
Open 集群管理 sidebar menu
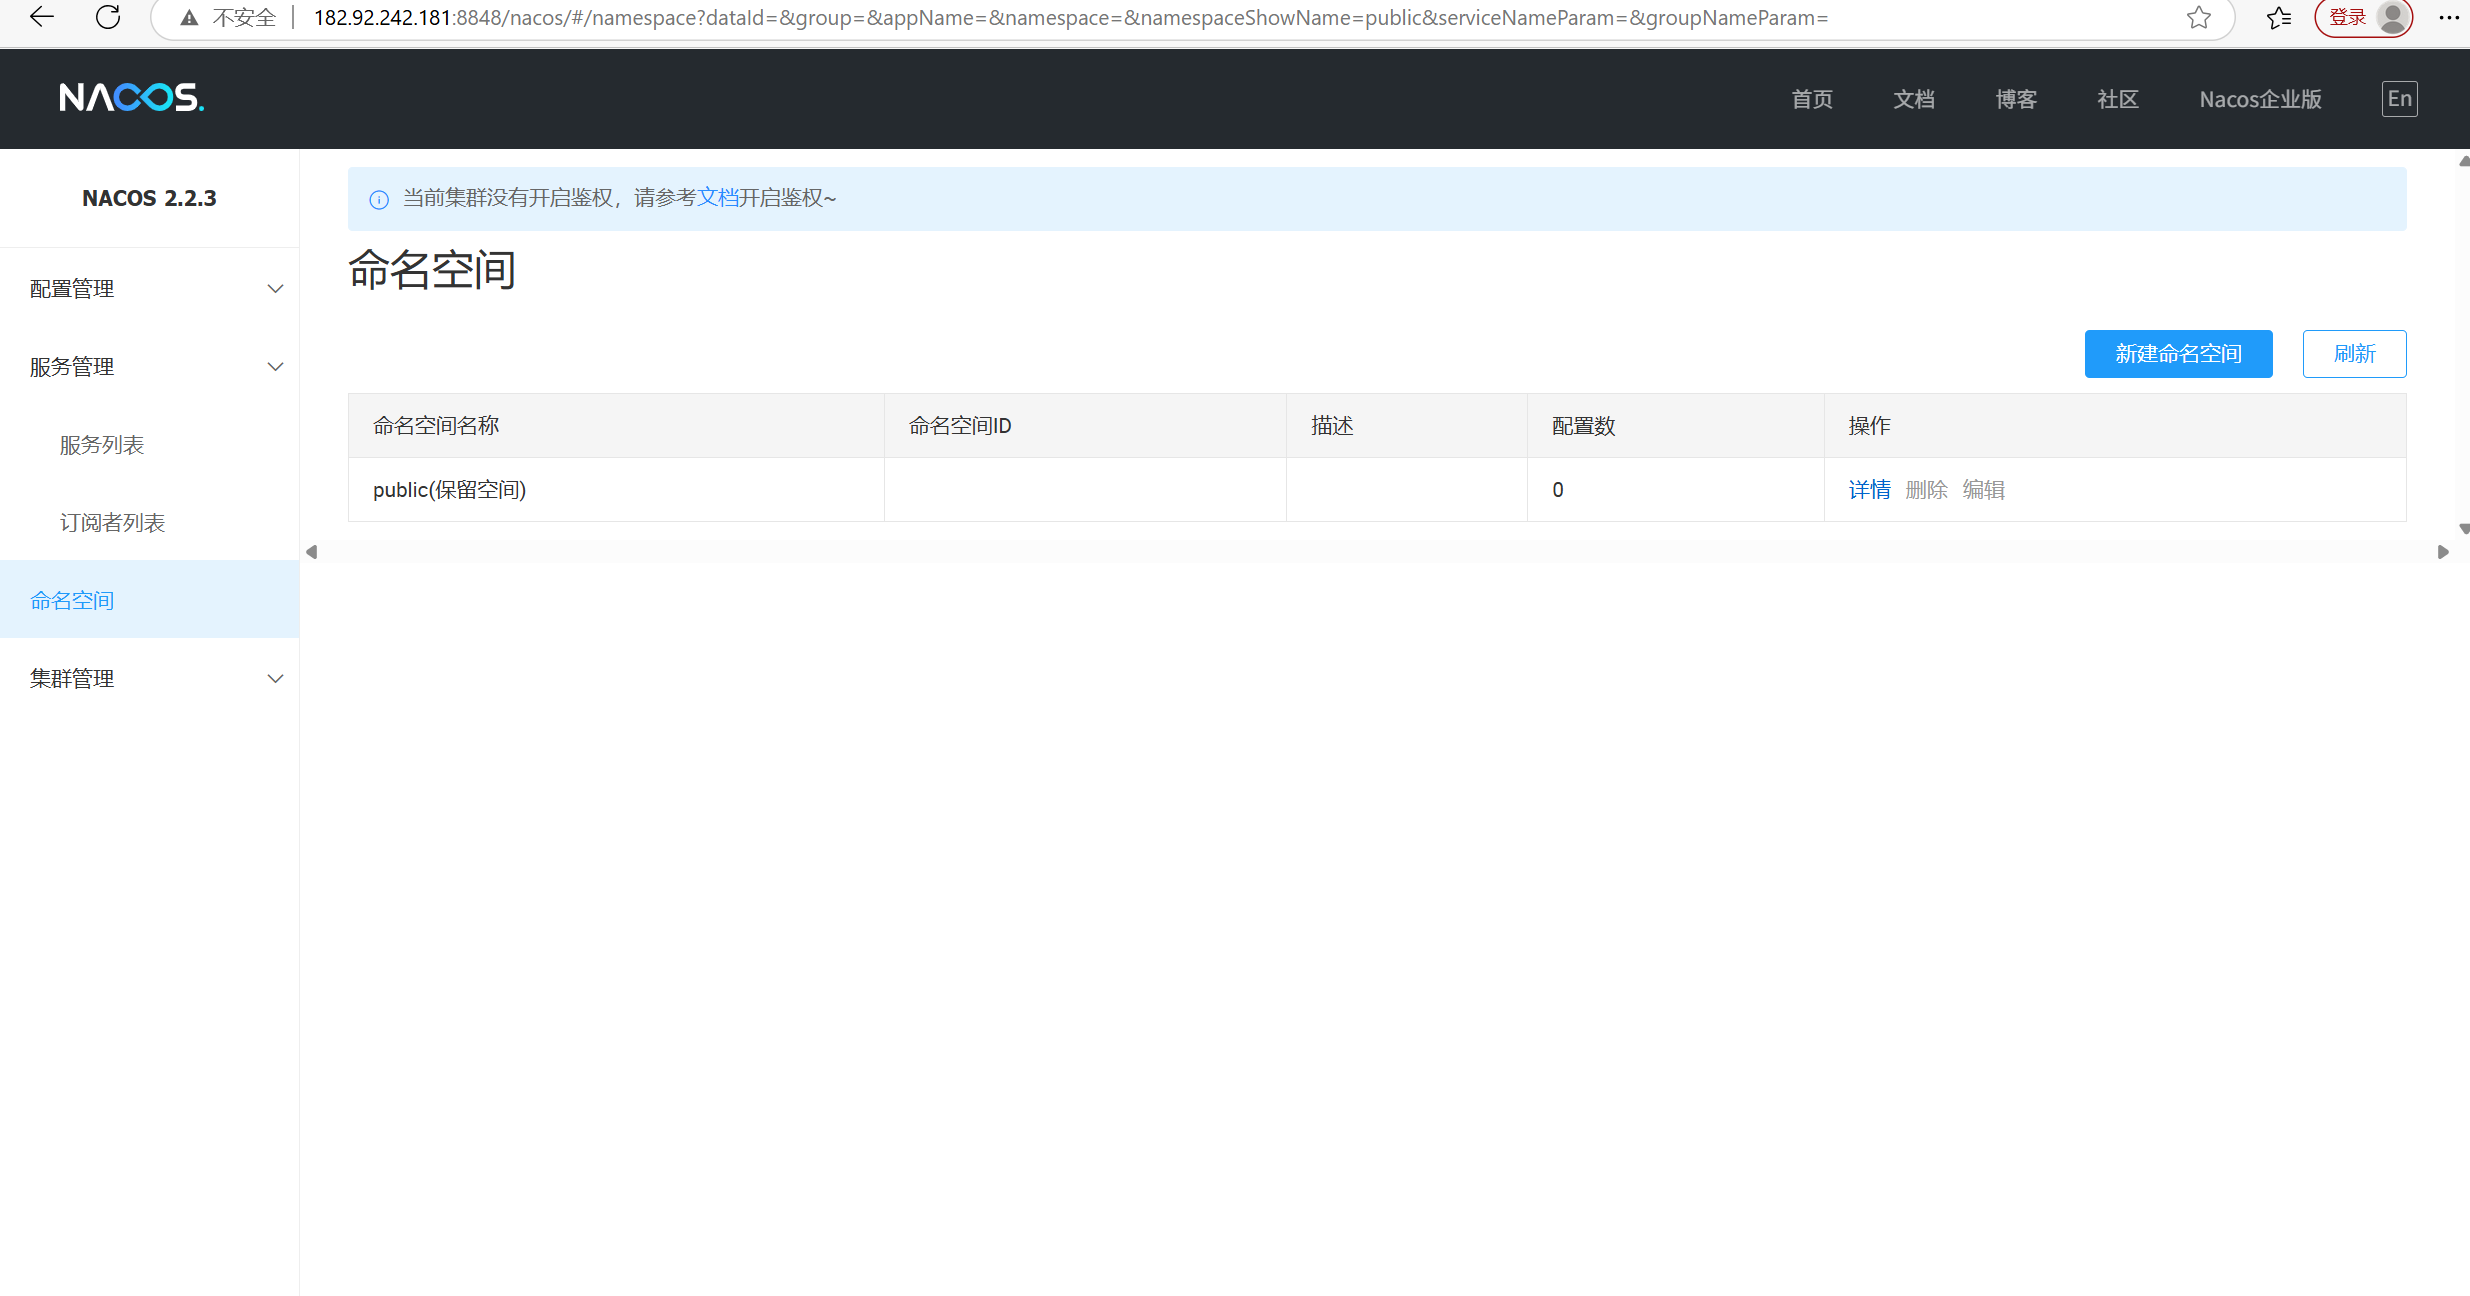(x=150, y=679)
